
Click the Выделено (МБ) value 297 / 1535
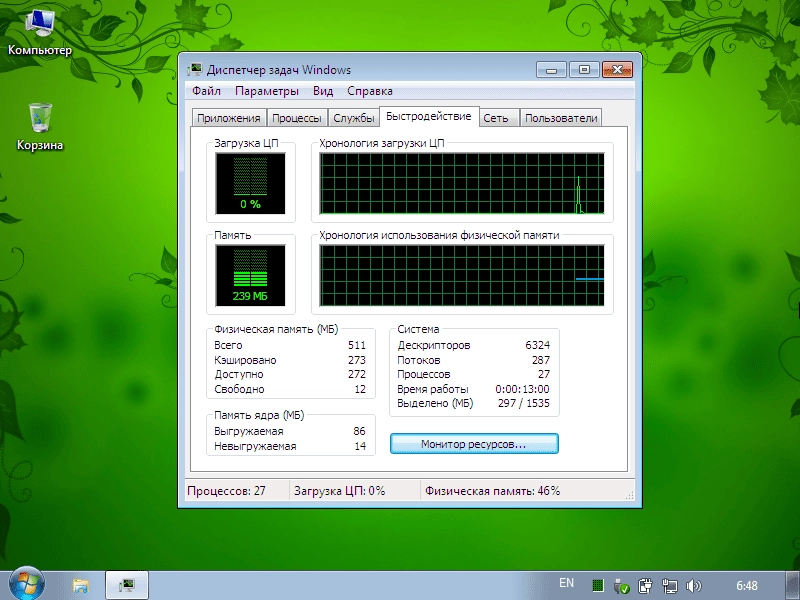point(523,404)
